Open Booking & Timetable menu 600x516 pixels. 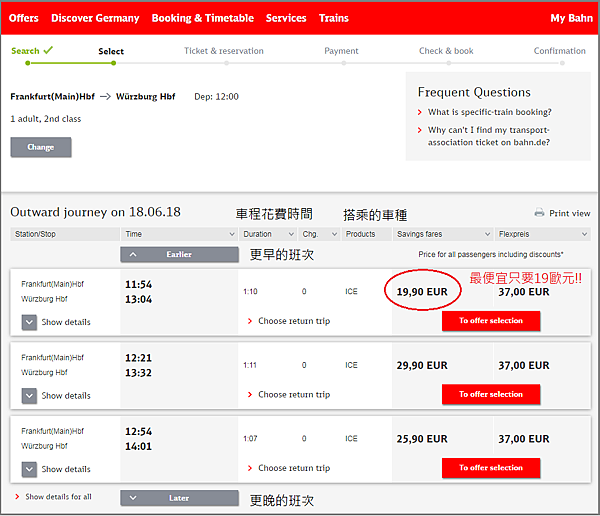click(x=203, y=18)
